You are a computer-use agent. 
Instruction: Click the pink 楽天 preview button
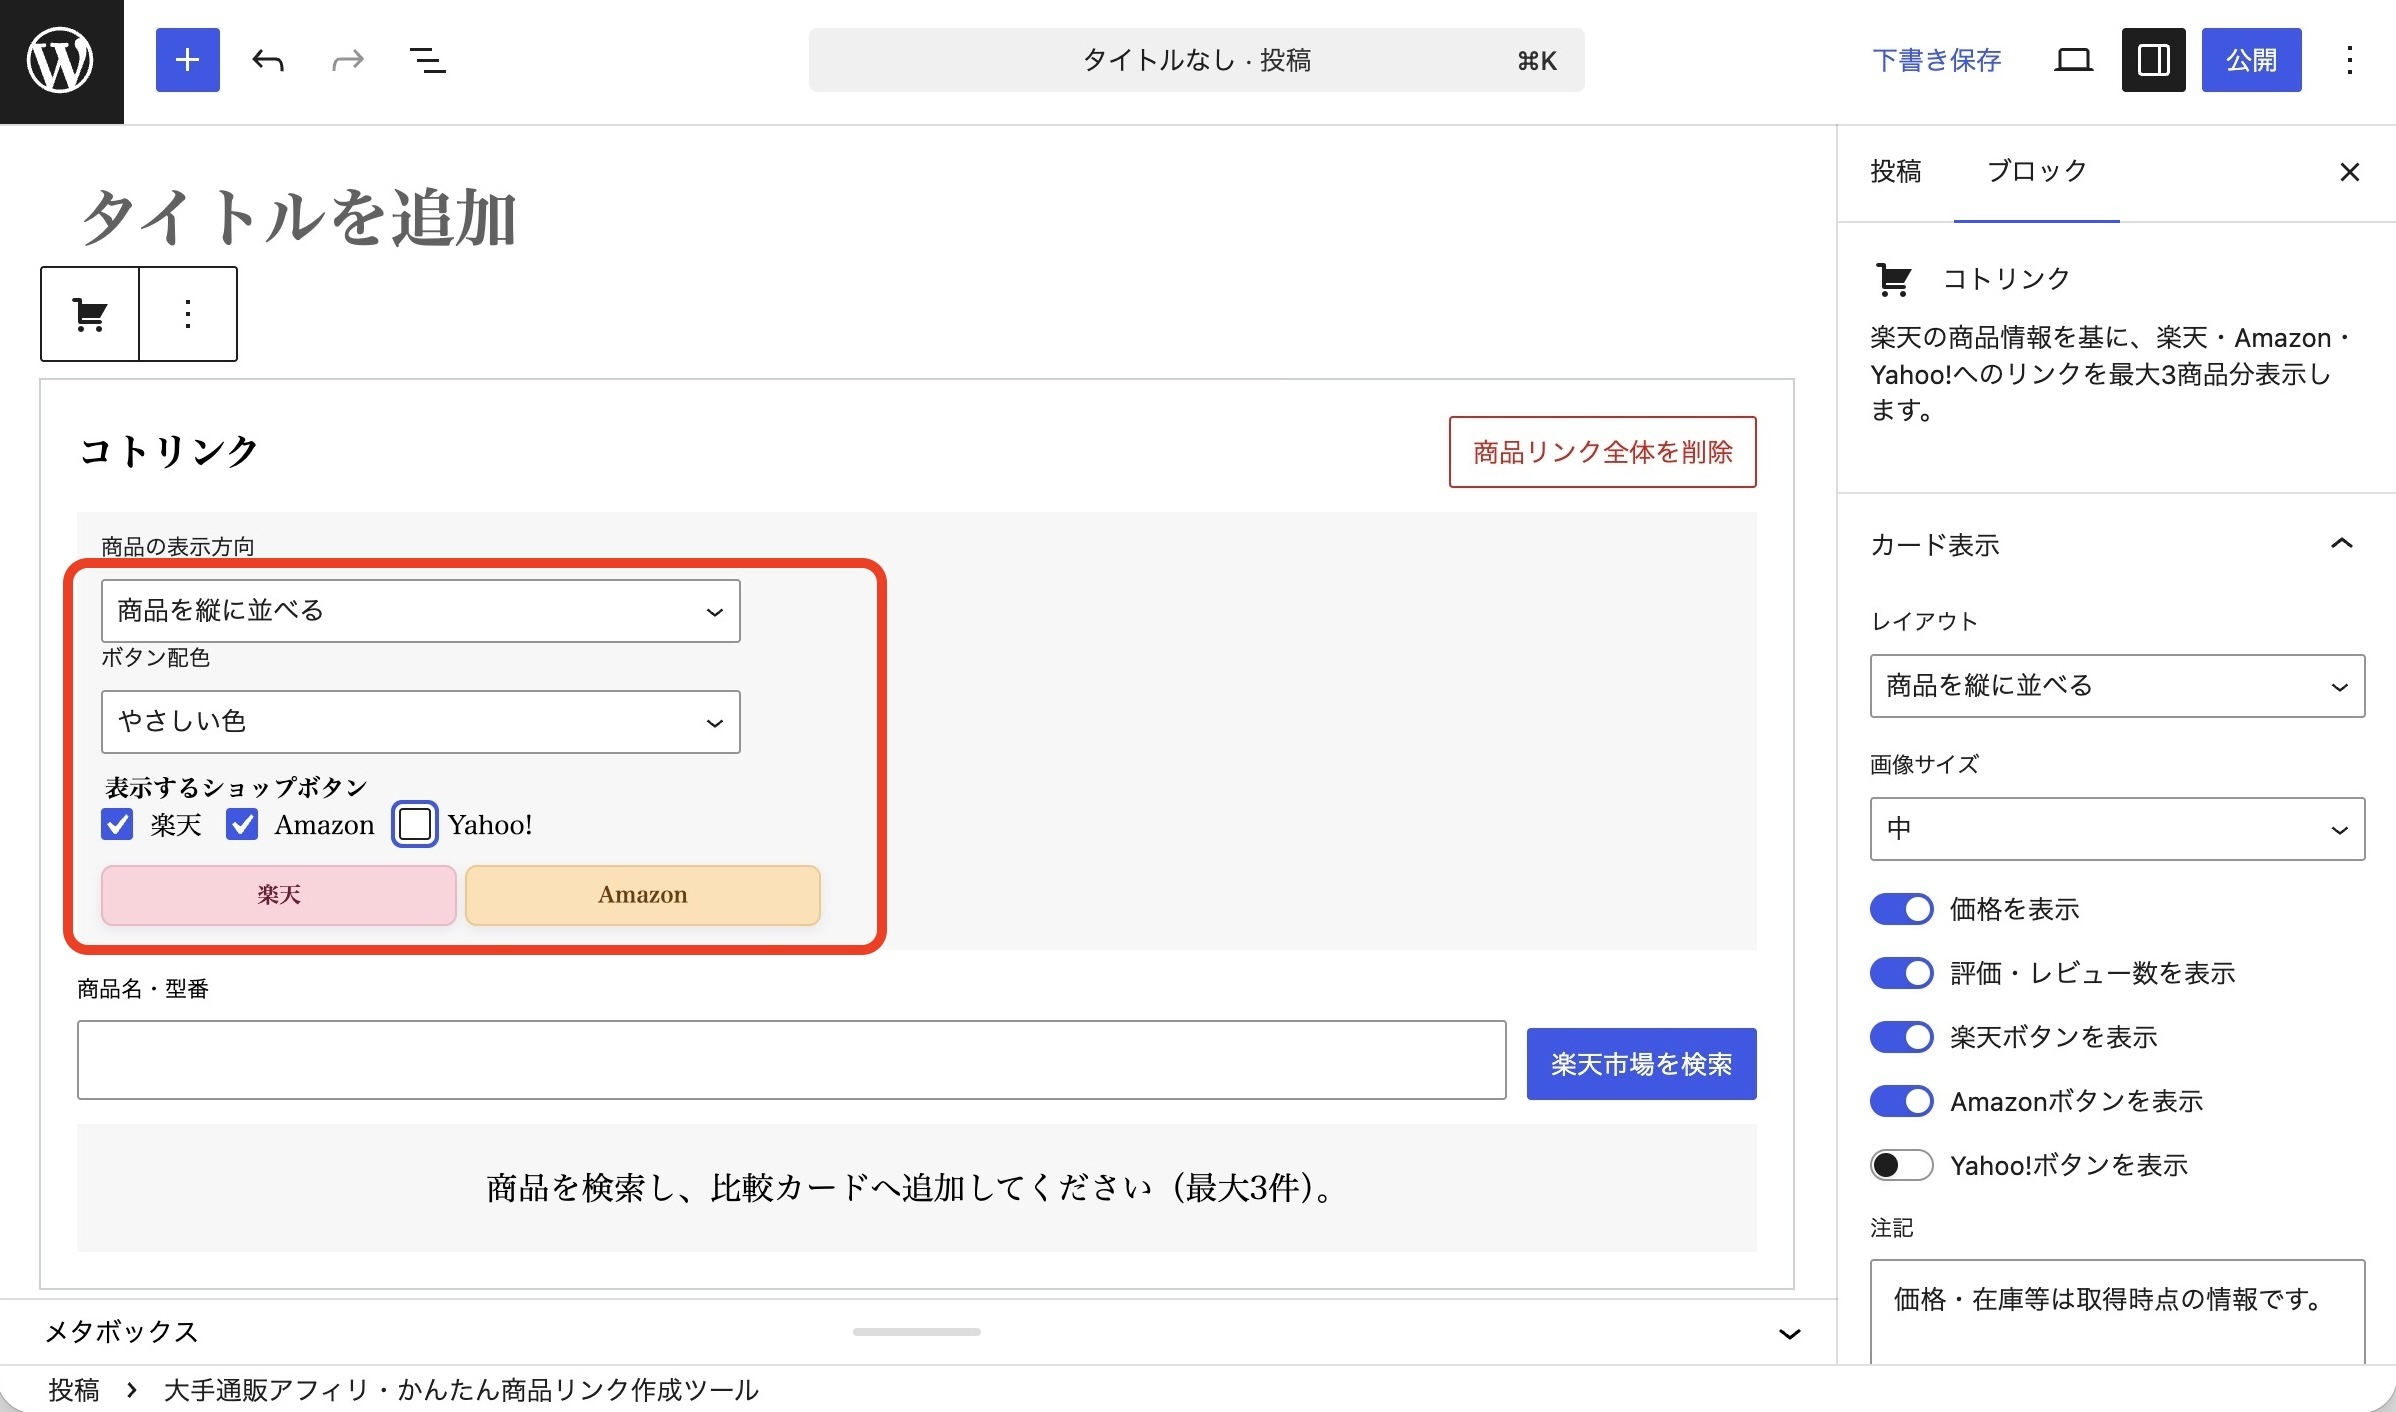point(279,895)
